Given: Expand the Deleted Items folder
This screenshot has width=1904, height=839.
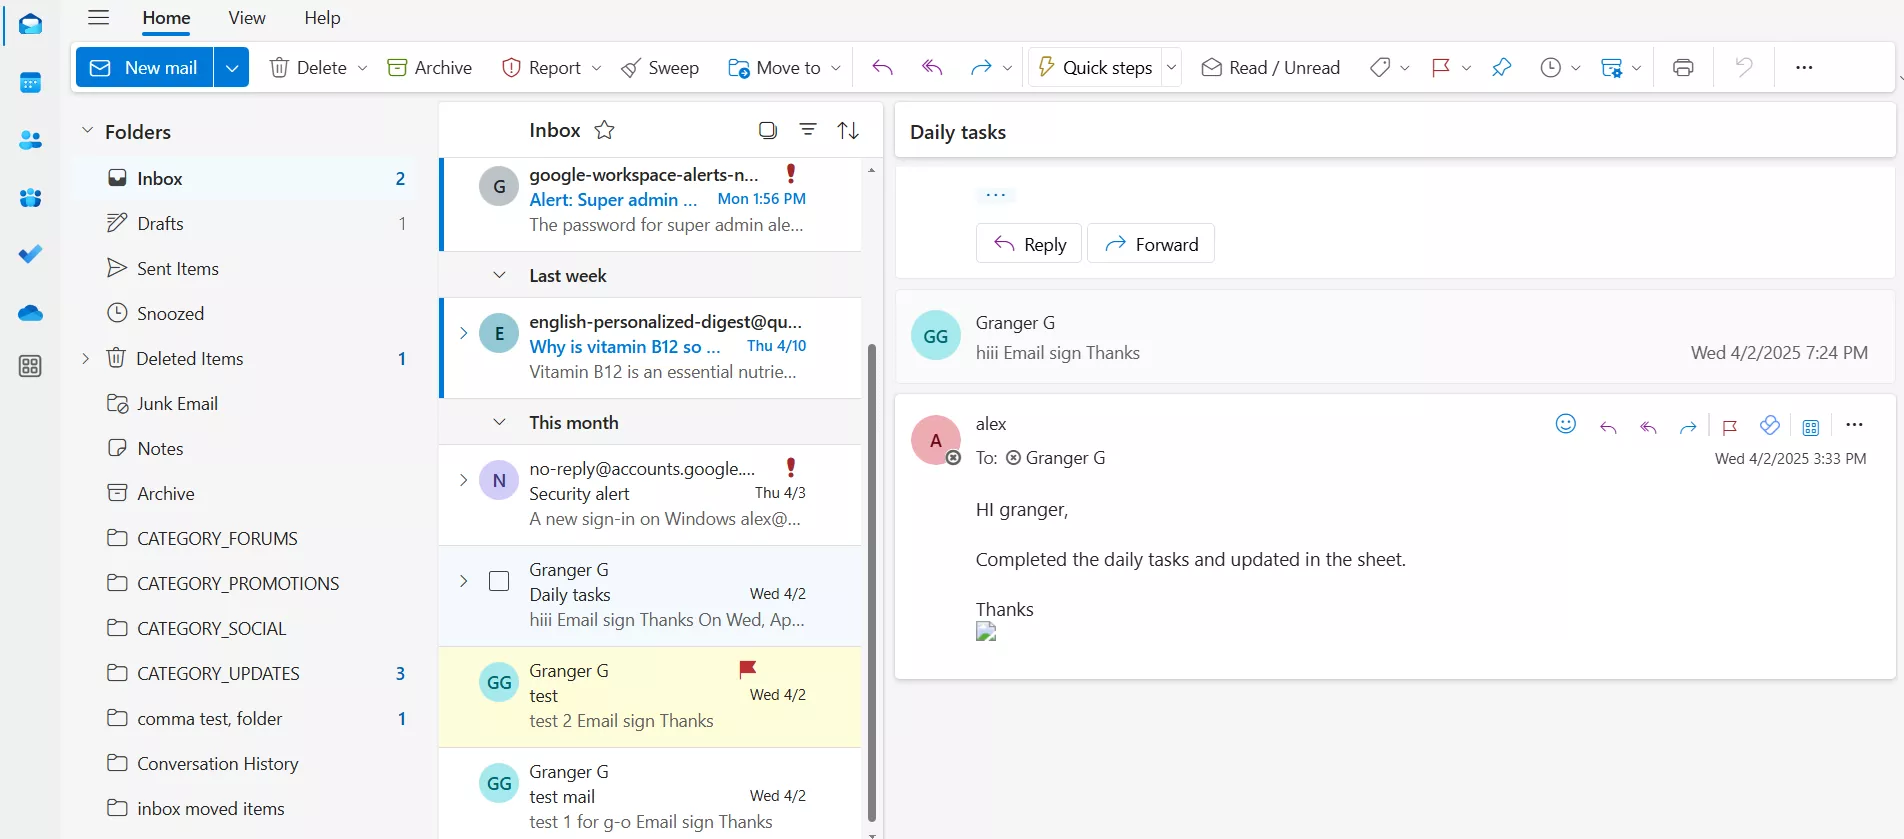Looking at the screenshot, I should pyautogui.click(x=85, y=358).
